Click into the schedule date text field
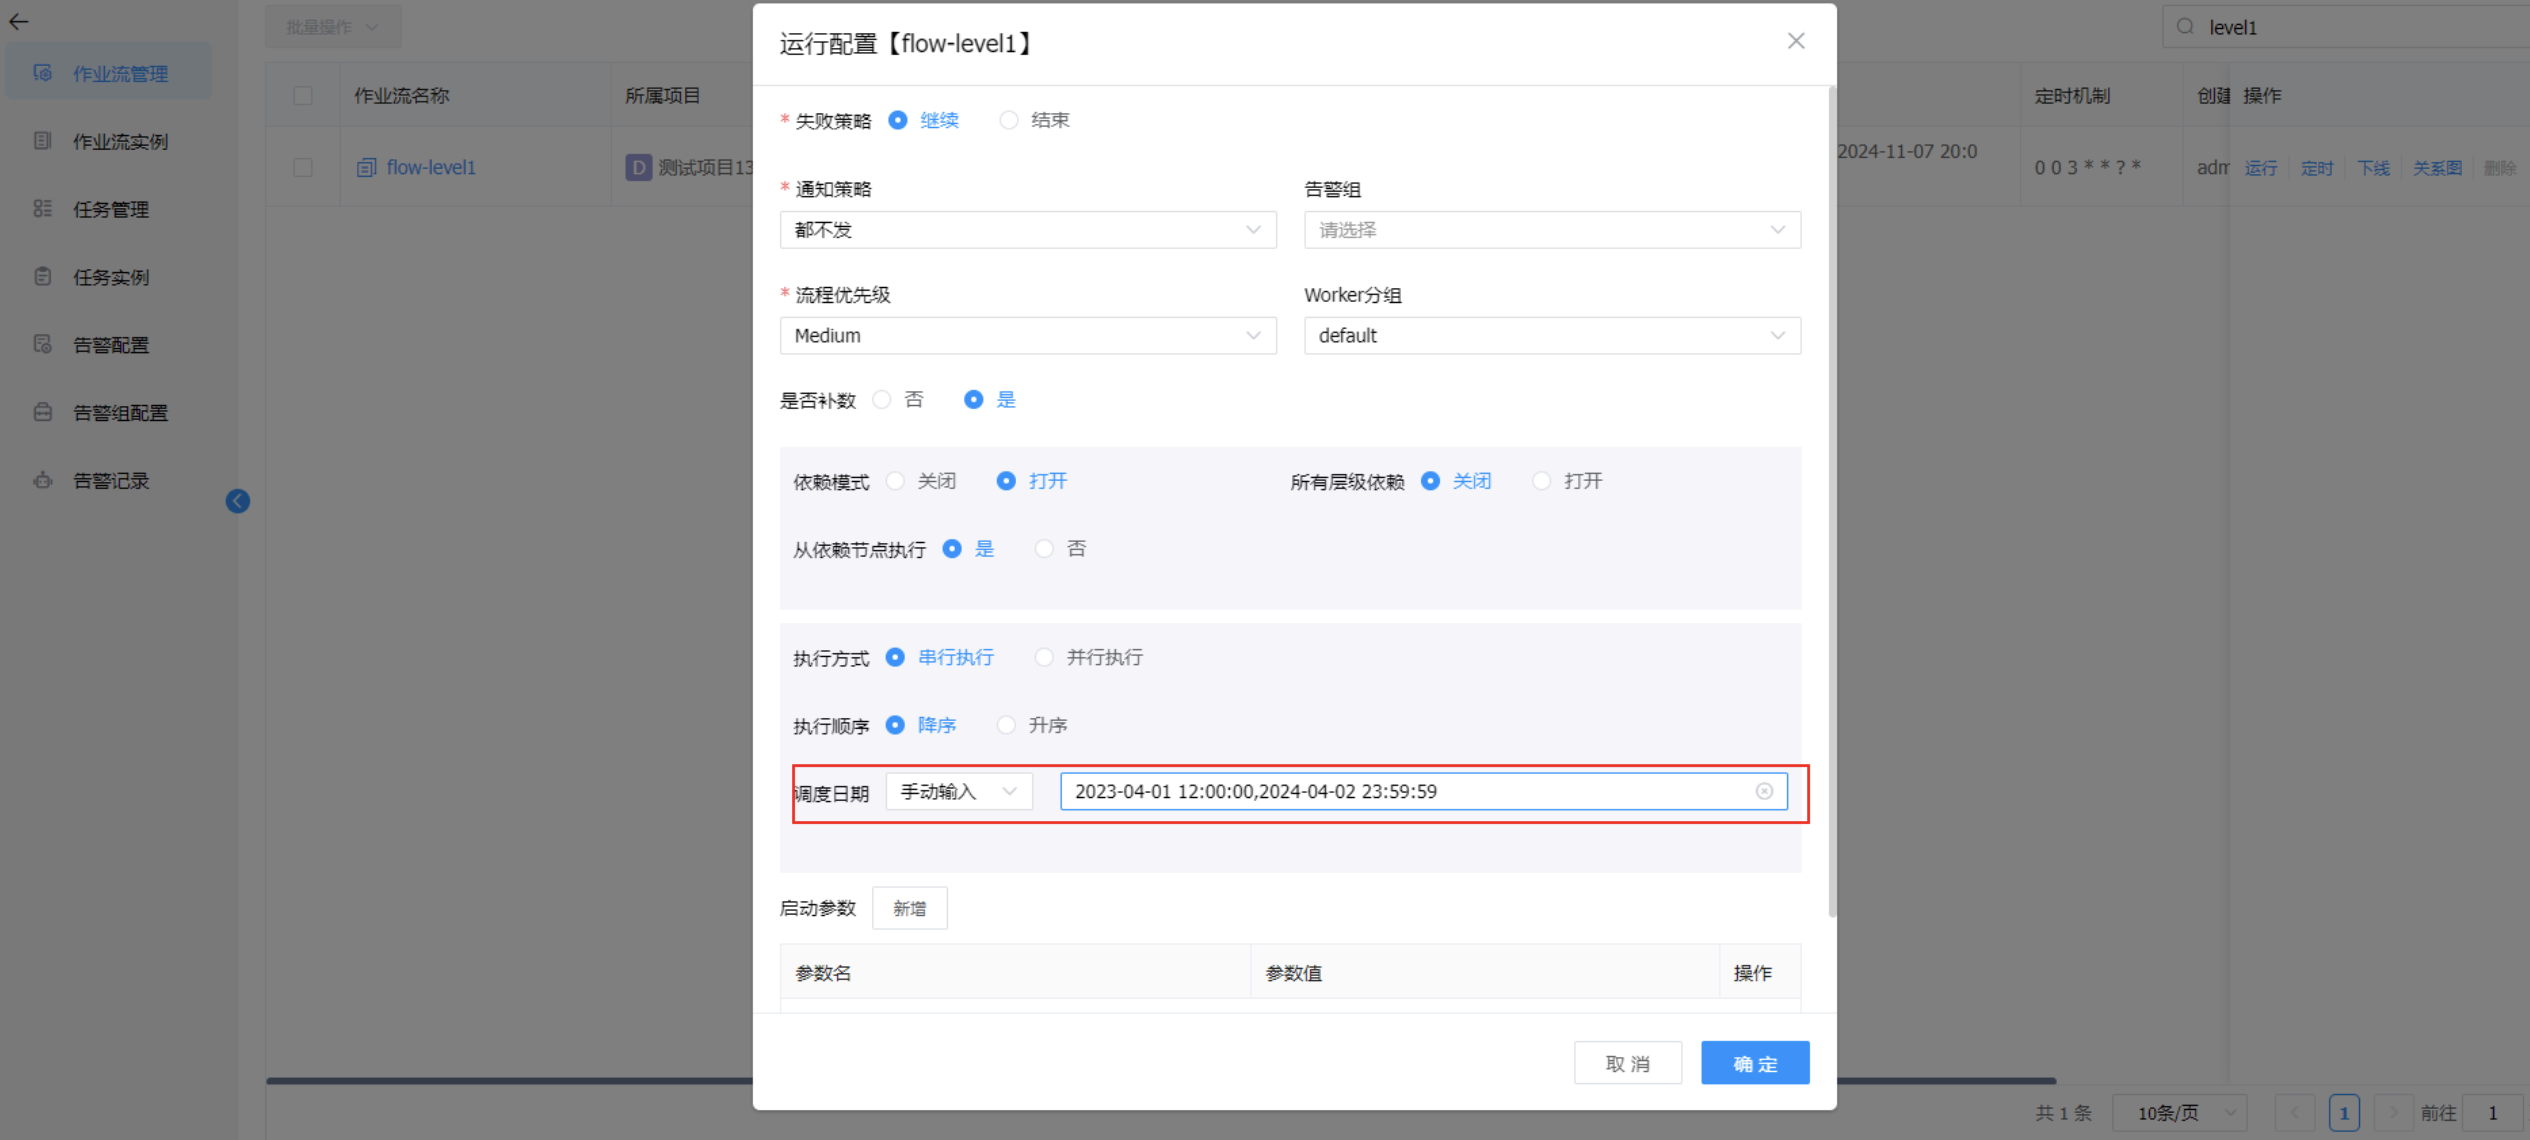Screen dimensions: 2530x1140 point(1400,791)
